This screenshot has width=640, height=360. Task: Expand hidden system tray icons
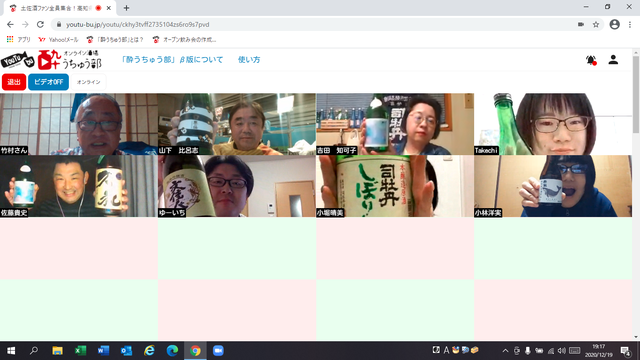click(x=505, y=351)
